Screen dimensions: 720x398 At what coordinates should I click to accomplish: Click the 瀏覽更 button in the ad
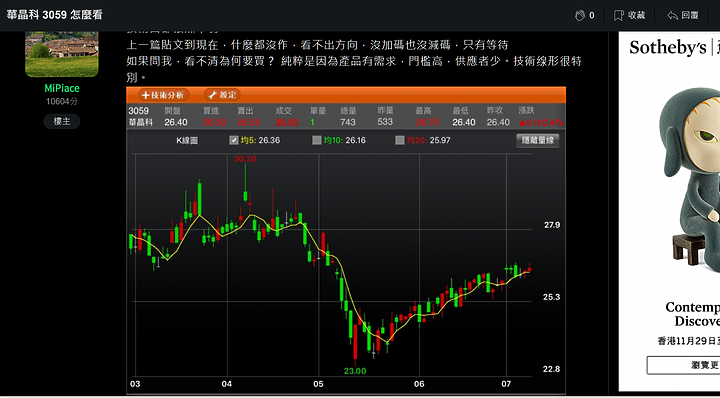click(684, 365)
